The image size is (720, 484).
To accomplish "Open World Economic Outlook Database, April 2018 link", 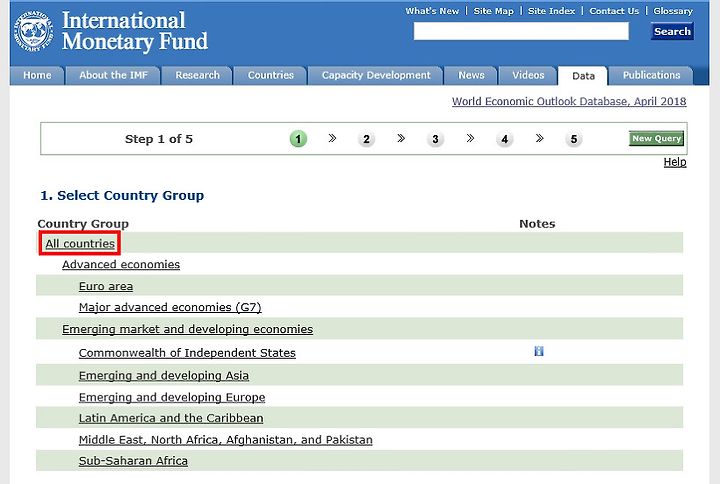I will click(x=569, y=101).
